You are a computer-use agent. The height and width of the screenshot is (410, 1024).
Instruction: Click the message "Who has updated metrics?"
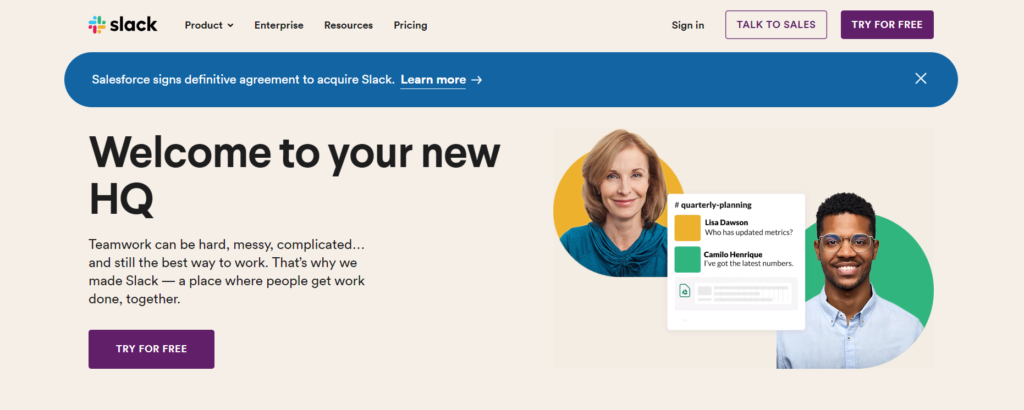tap(749, 232)
